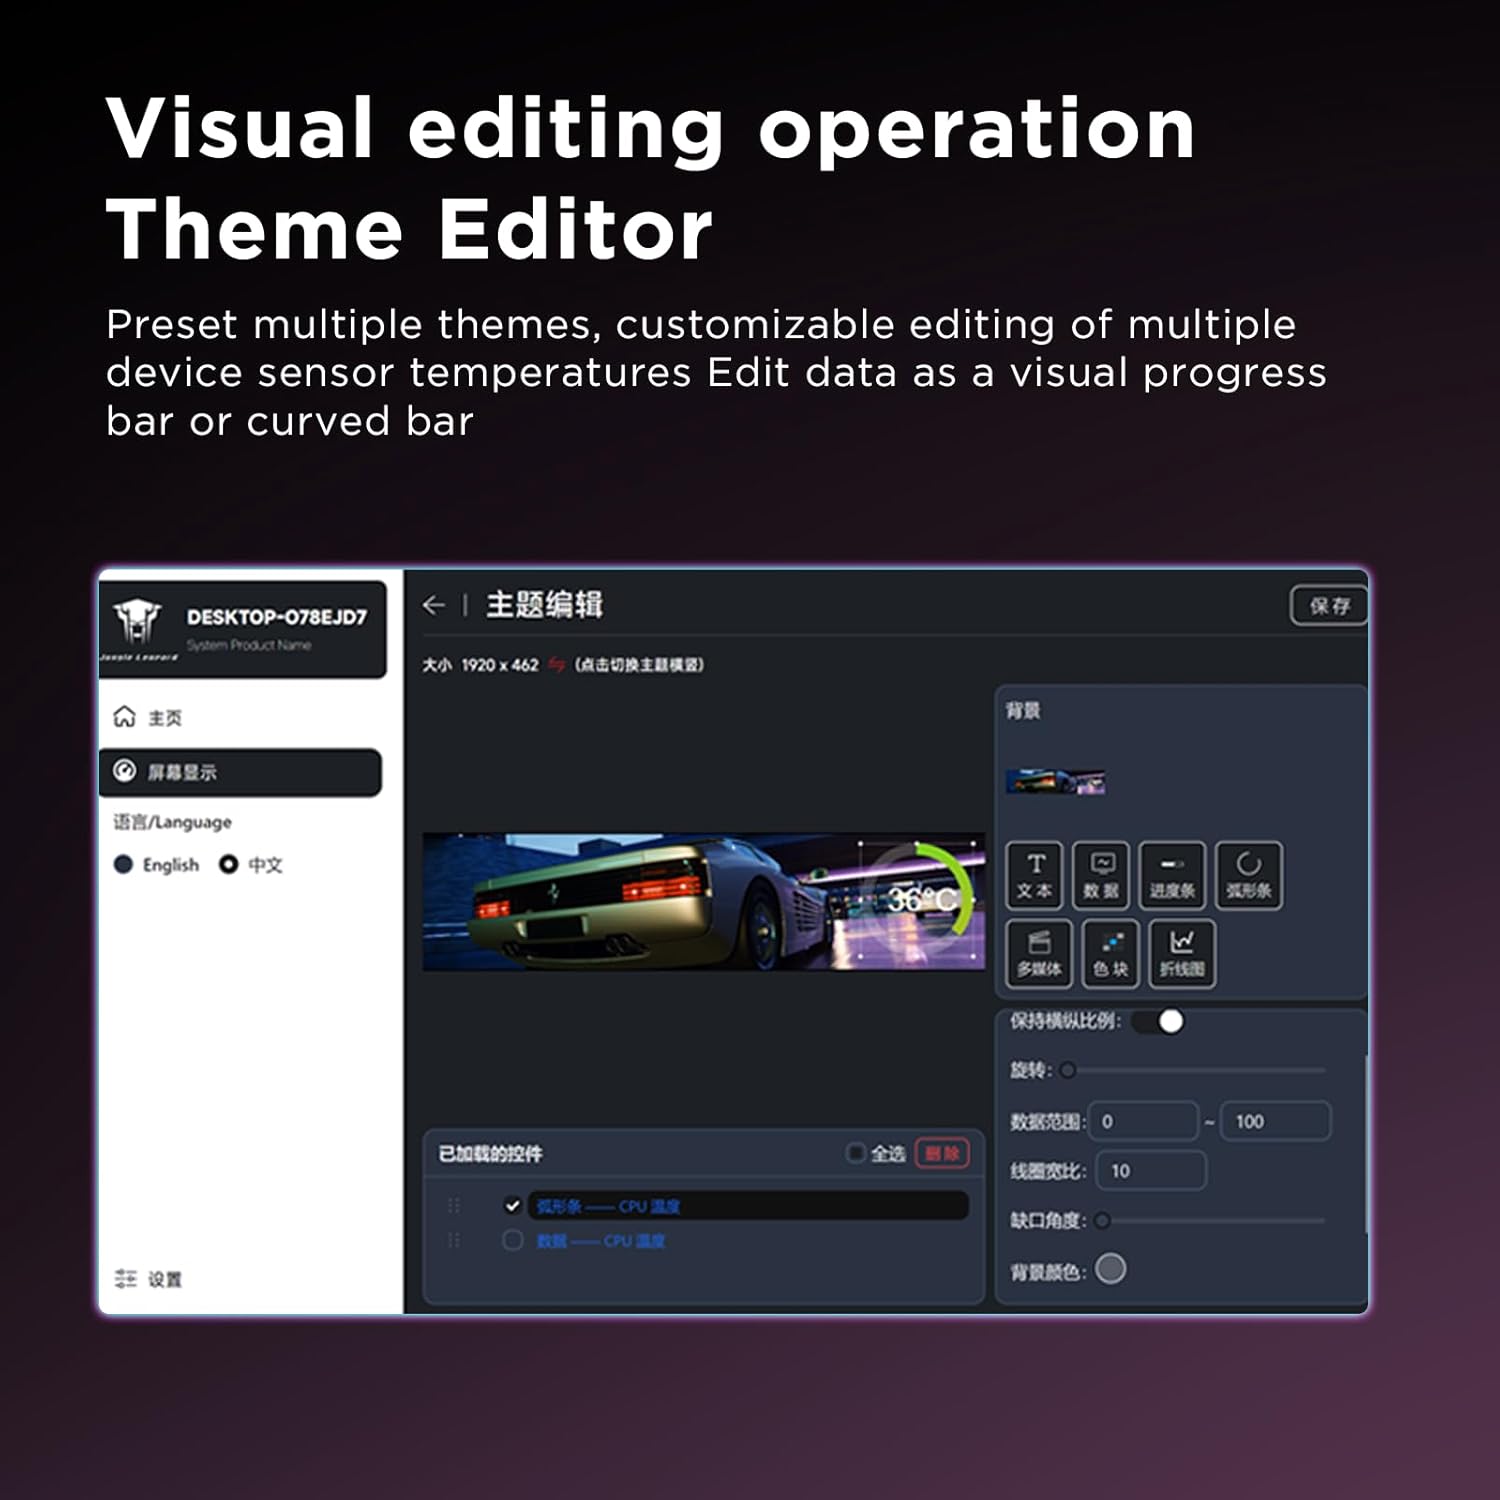Click the rotation (旋转) slider handle

[1068, 1070]
